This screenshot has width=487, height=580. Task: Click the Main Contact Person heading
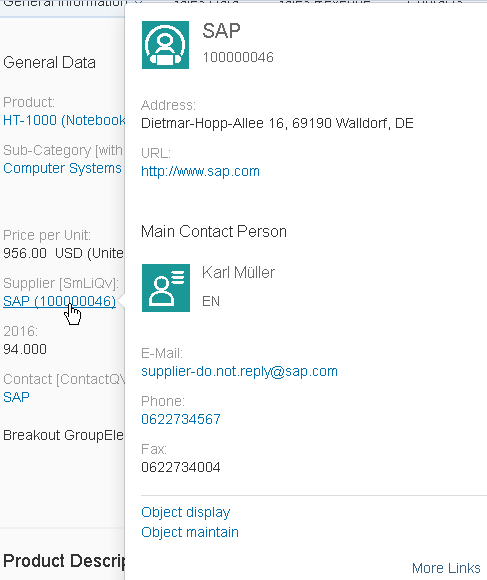coord(214,232)
